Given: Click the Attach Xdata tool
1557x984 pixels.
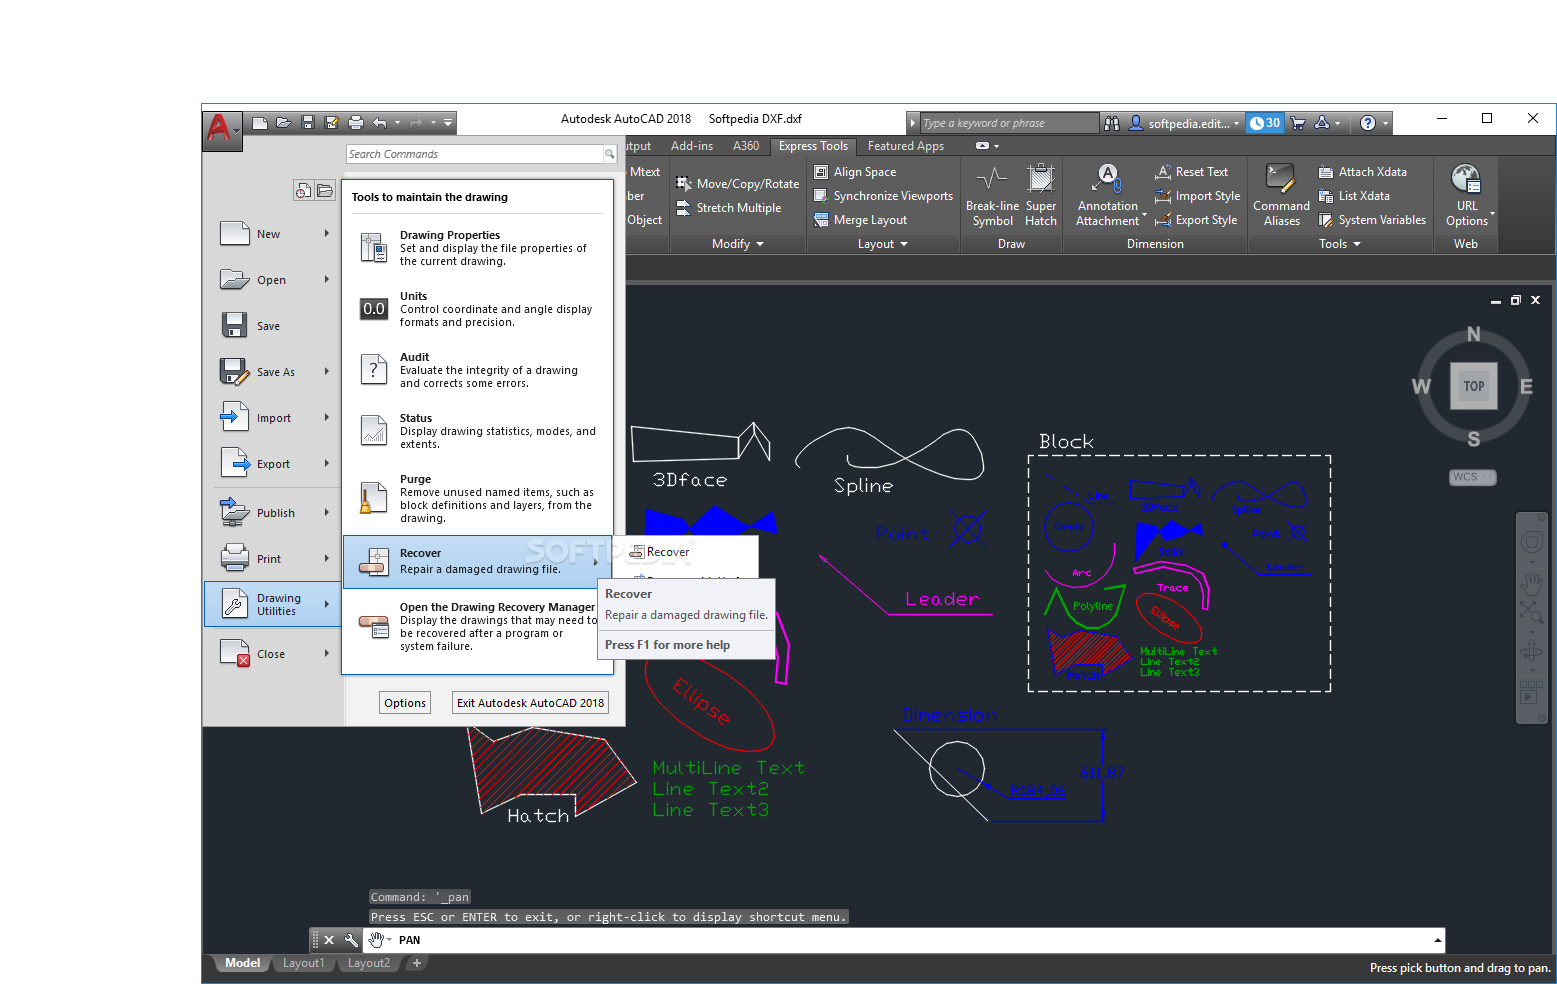Looking at the screenshot, I should click(1362, 172).
